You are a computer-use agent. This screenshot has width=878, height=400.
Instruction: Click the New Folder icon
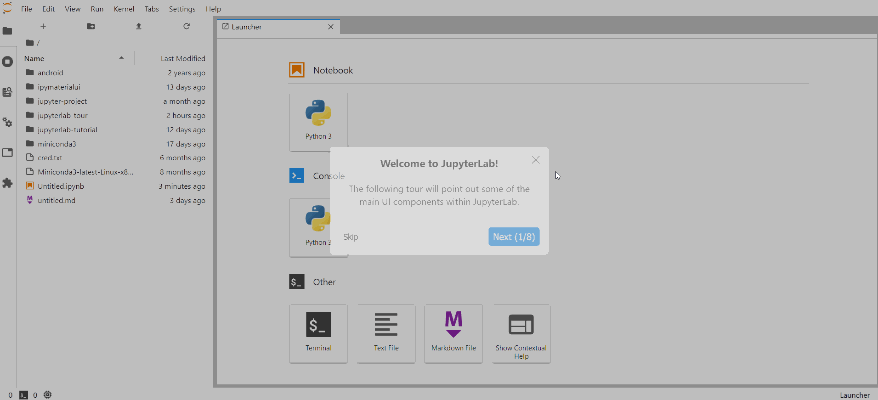pyautogui.click(x=91, y=26)
